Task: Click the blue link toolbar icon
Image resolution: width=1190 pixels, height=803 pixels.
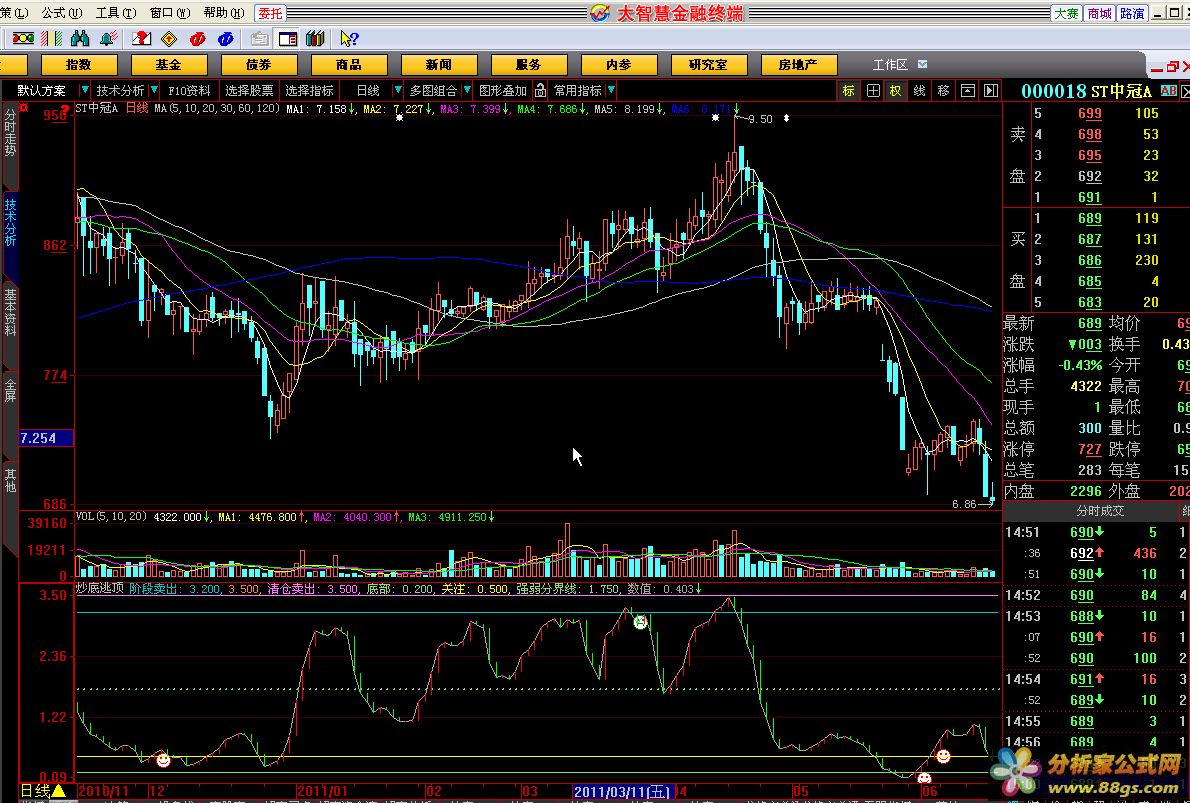Action: [x=225, y=39]
